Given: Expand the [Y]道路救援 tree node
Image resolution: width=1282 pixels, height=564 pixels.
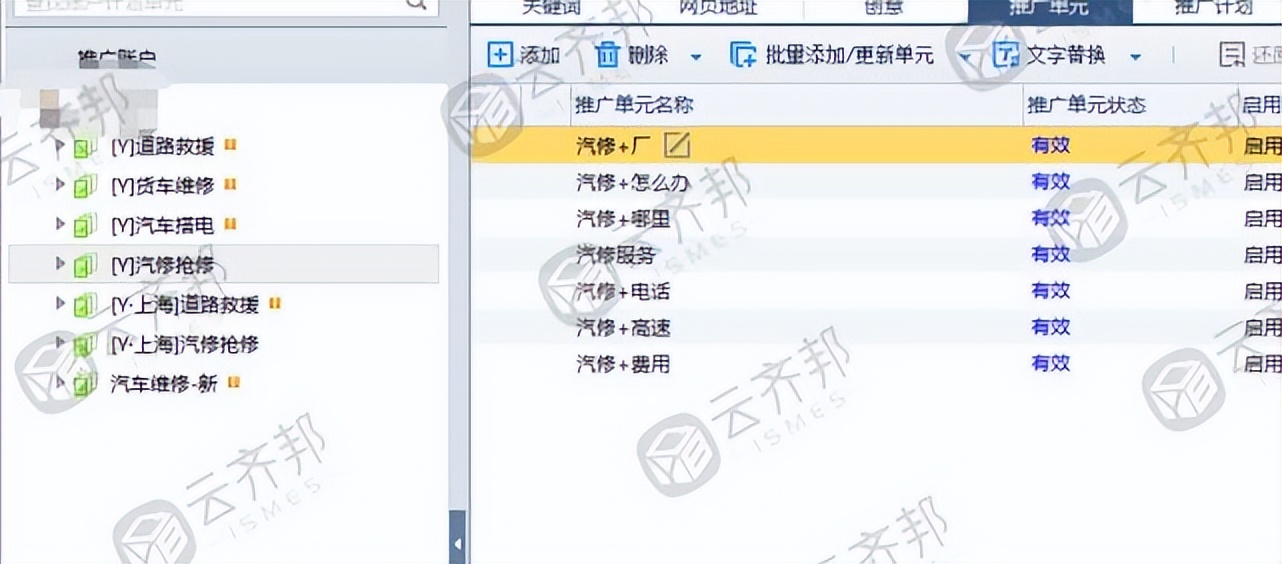Looking at the screenshot, I should (61, 146).
